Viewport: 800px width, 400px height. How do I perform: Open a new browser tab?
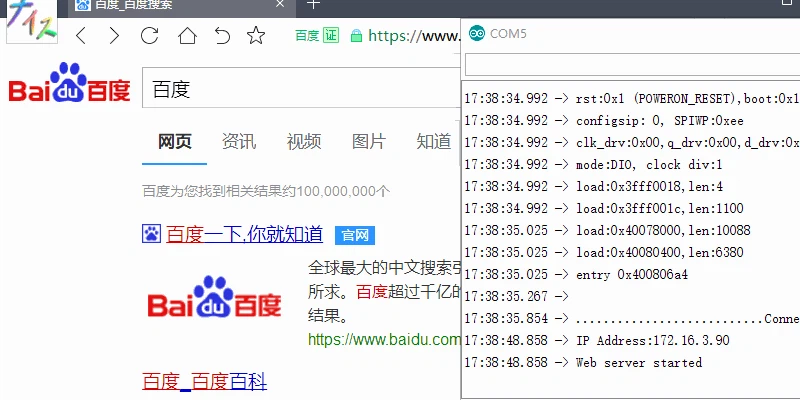coord(314,4)
